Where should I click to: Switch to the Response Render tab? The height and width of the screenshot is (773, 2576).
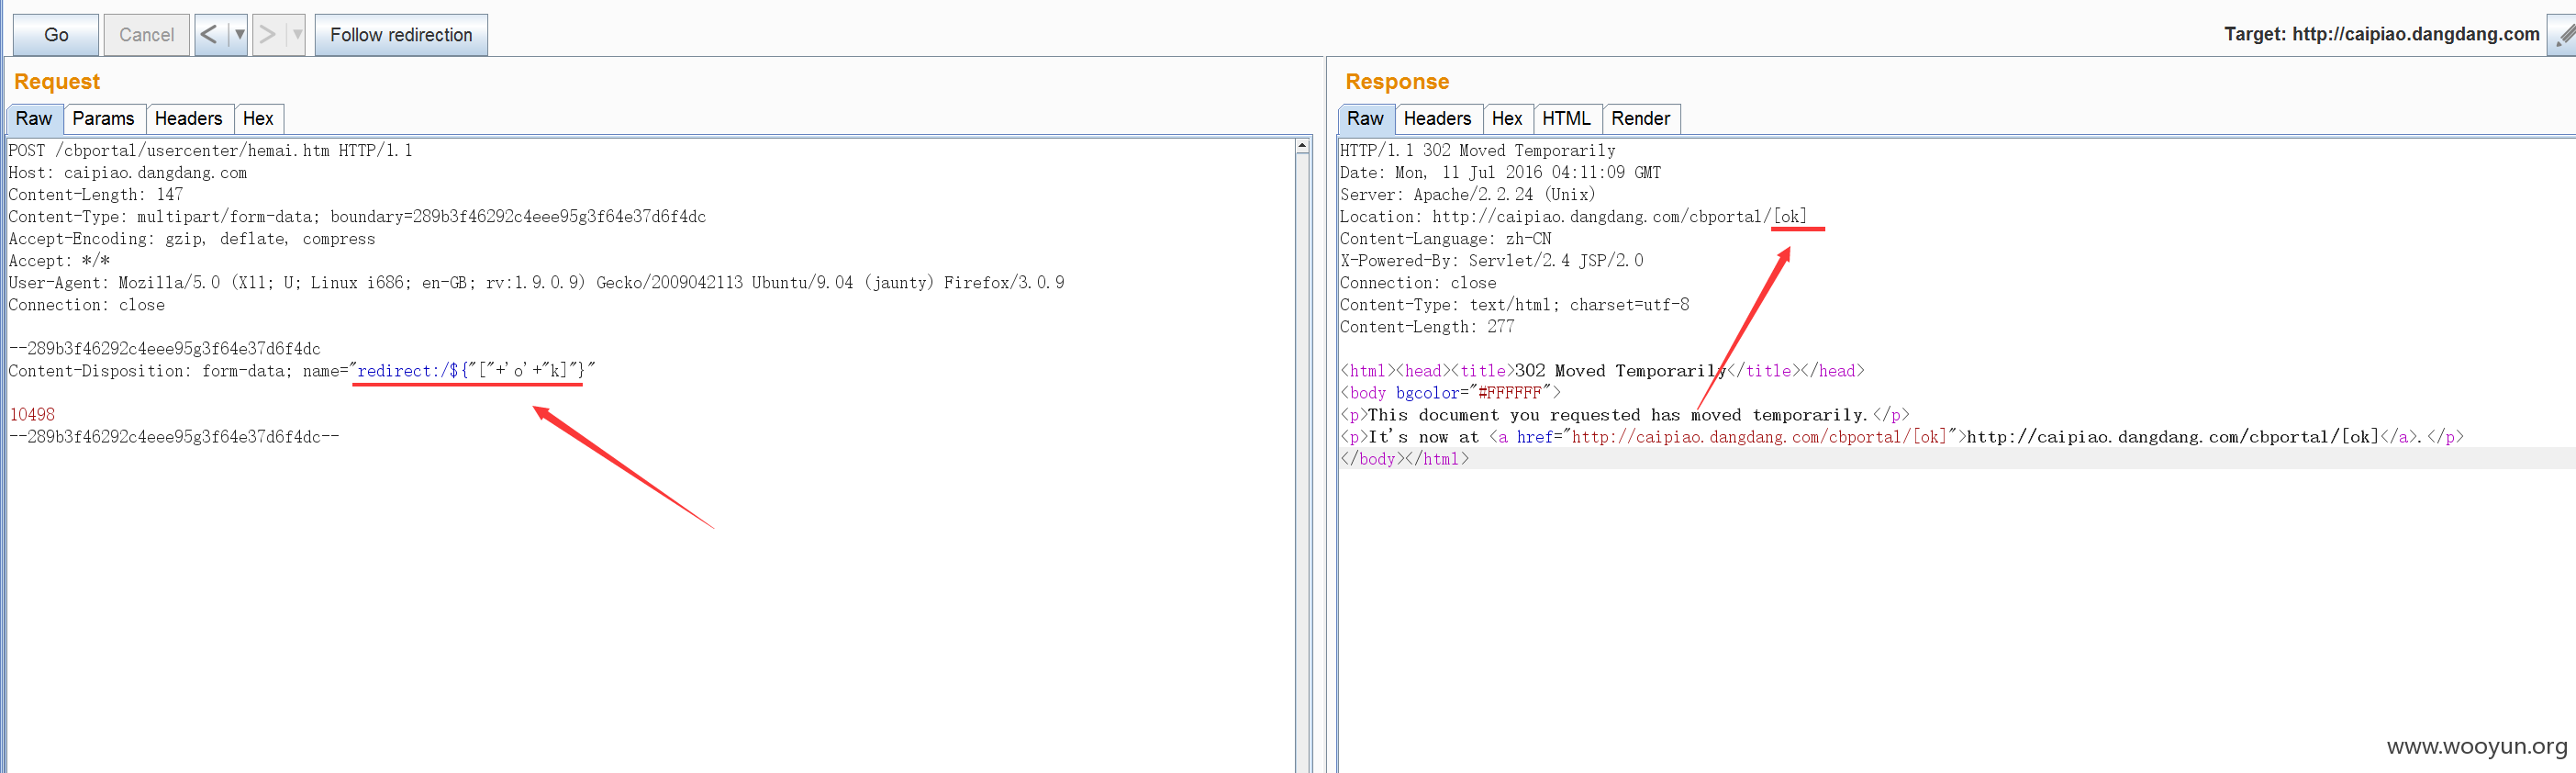pos(1640,119)
